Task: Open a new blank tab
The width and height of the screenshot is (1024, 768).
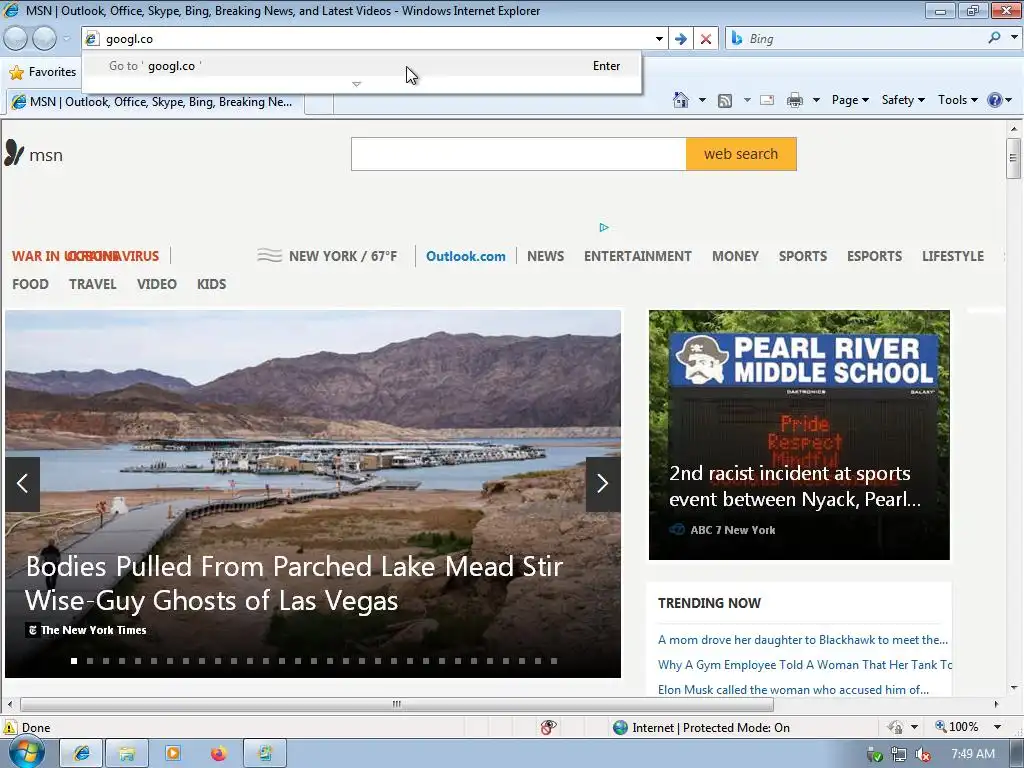Action: tap(319, 103)
